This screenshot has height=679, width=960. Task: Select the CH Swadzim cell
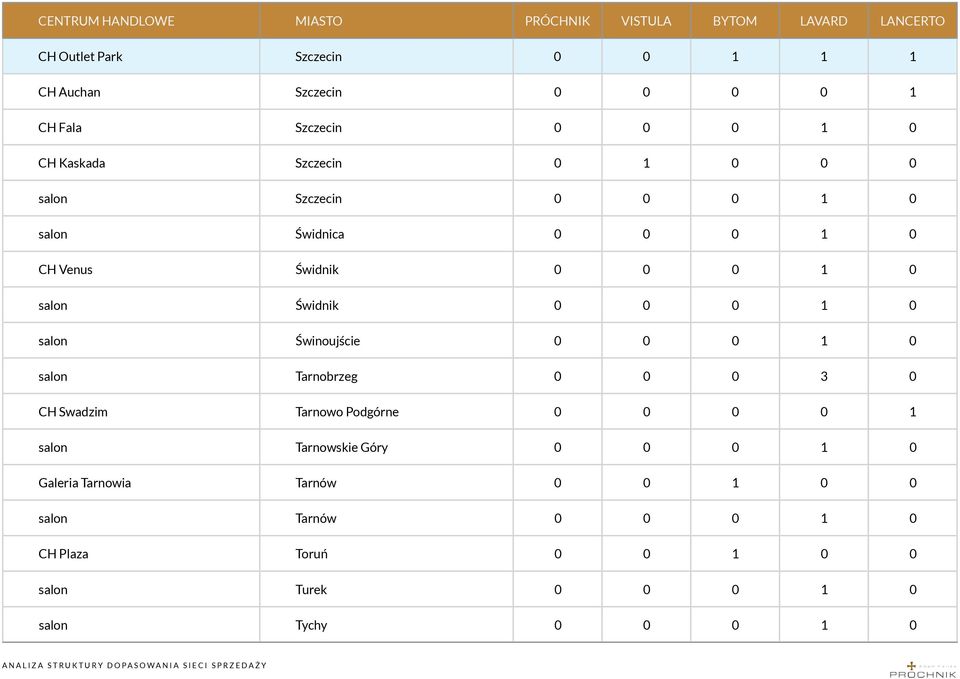point(73,412)
